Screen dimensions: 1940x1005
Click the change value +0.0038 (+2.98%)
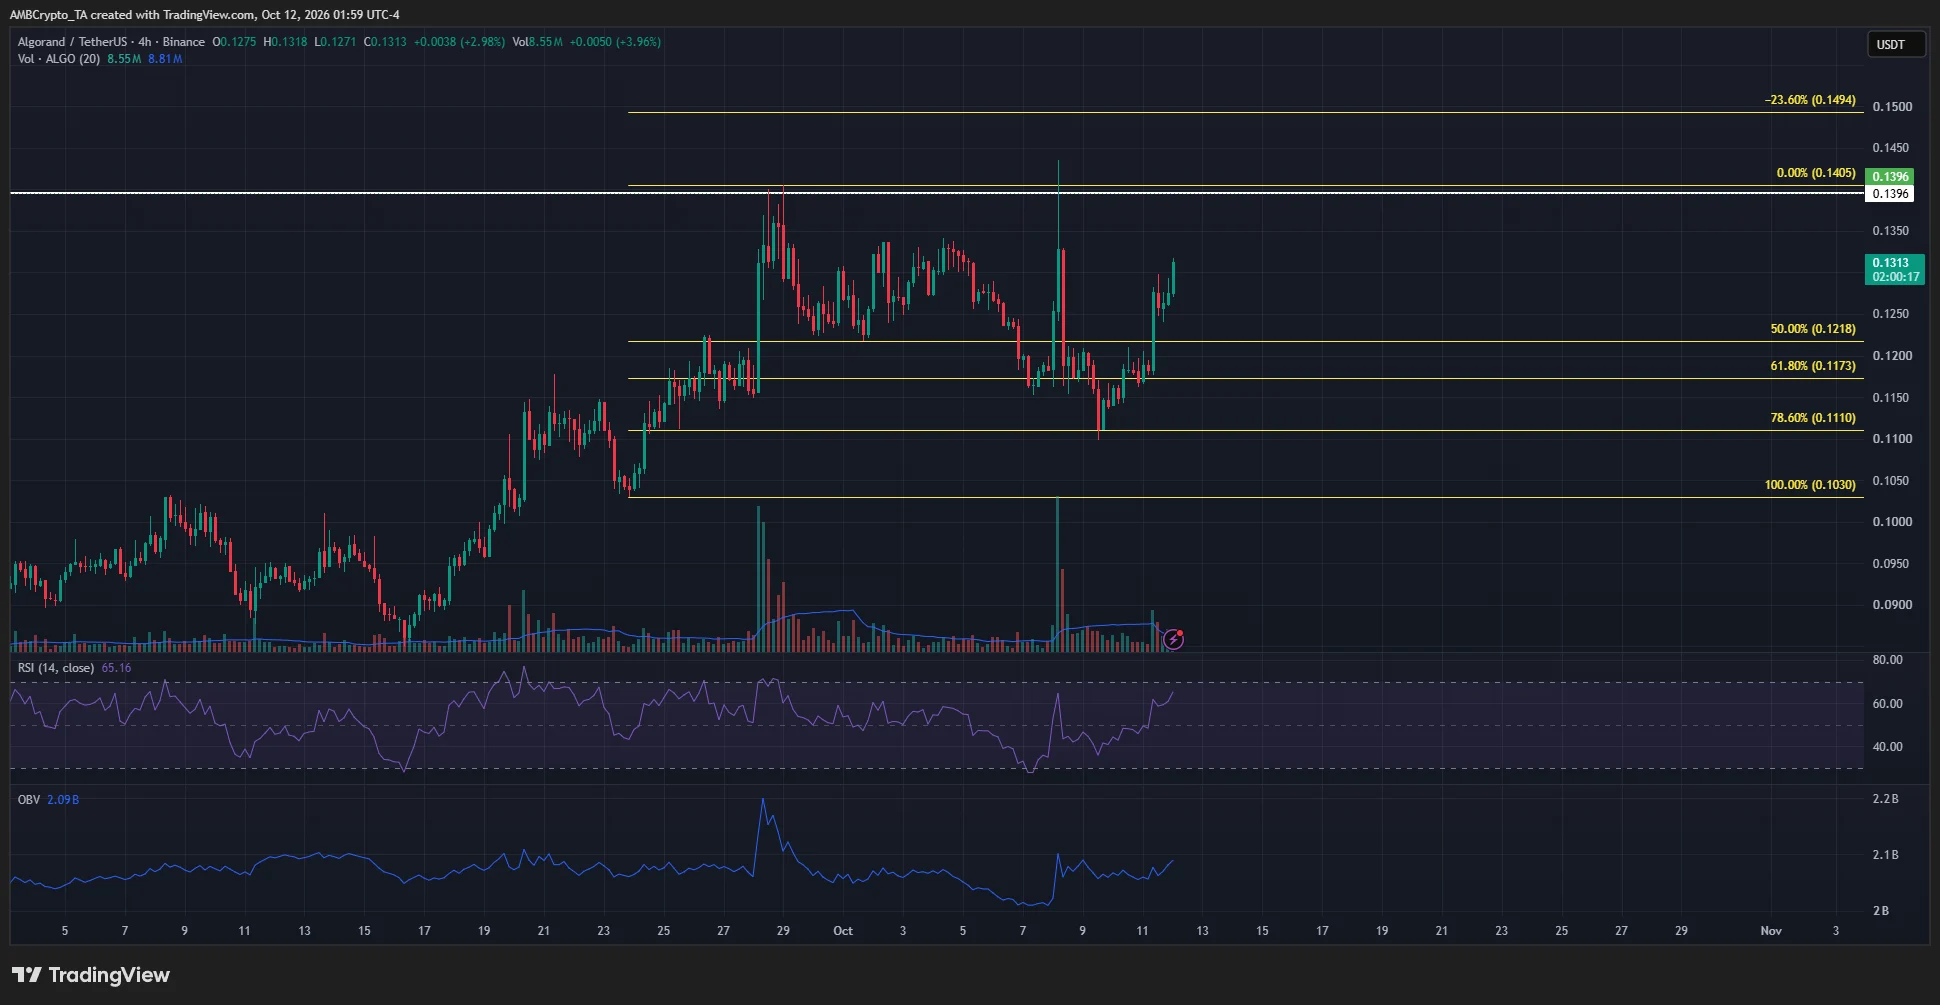coord(459,42)
